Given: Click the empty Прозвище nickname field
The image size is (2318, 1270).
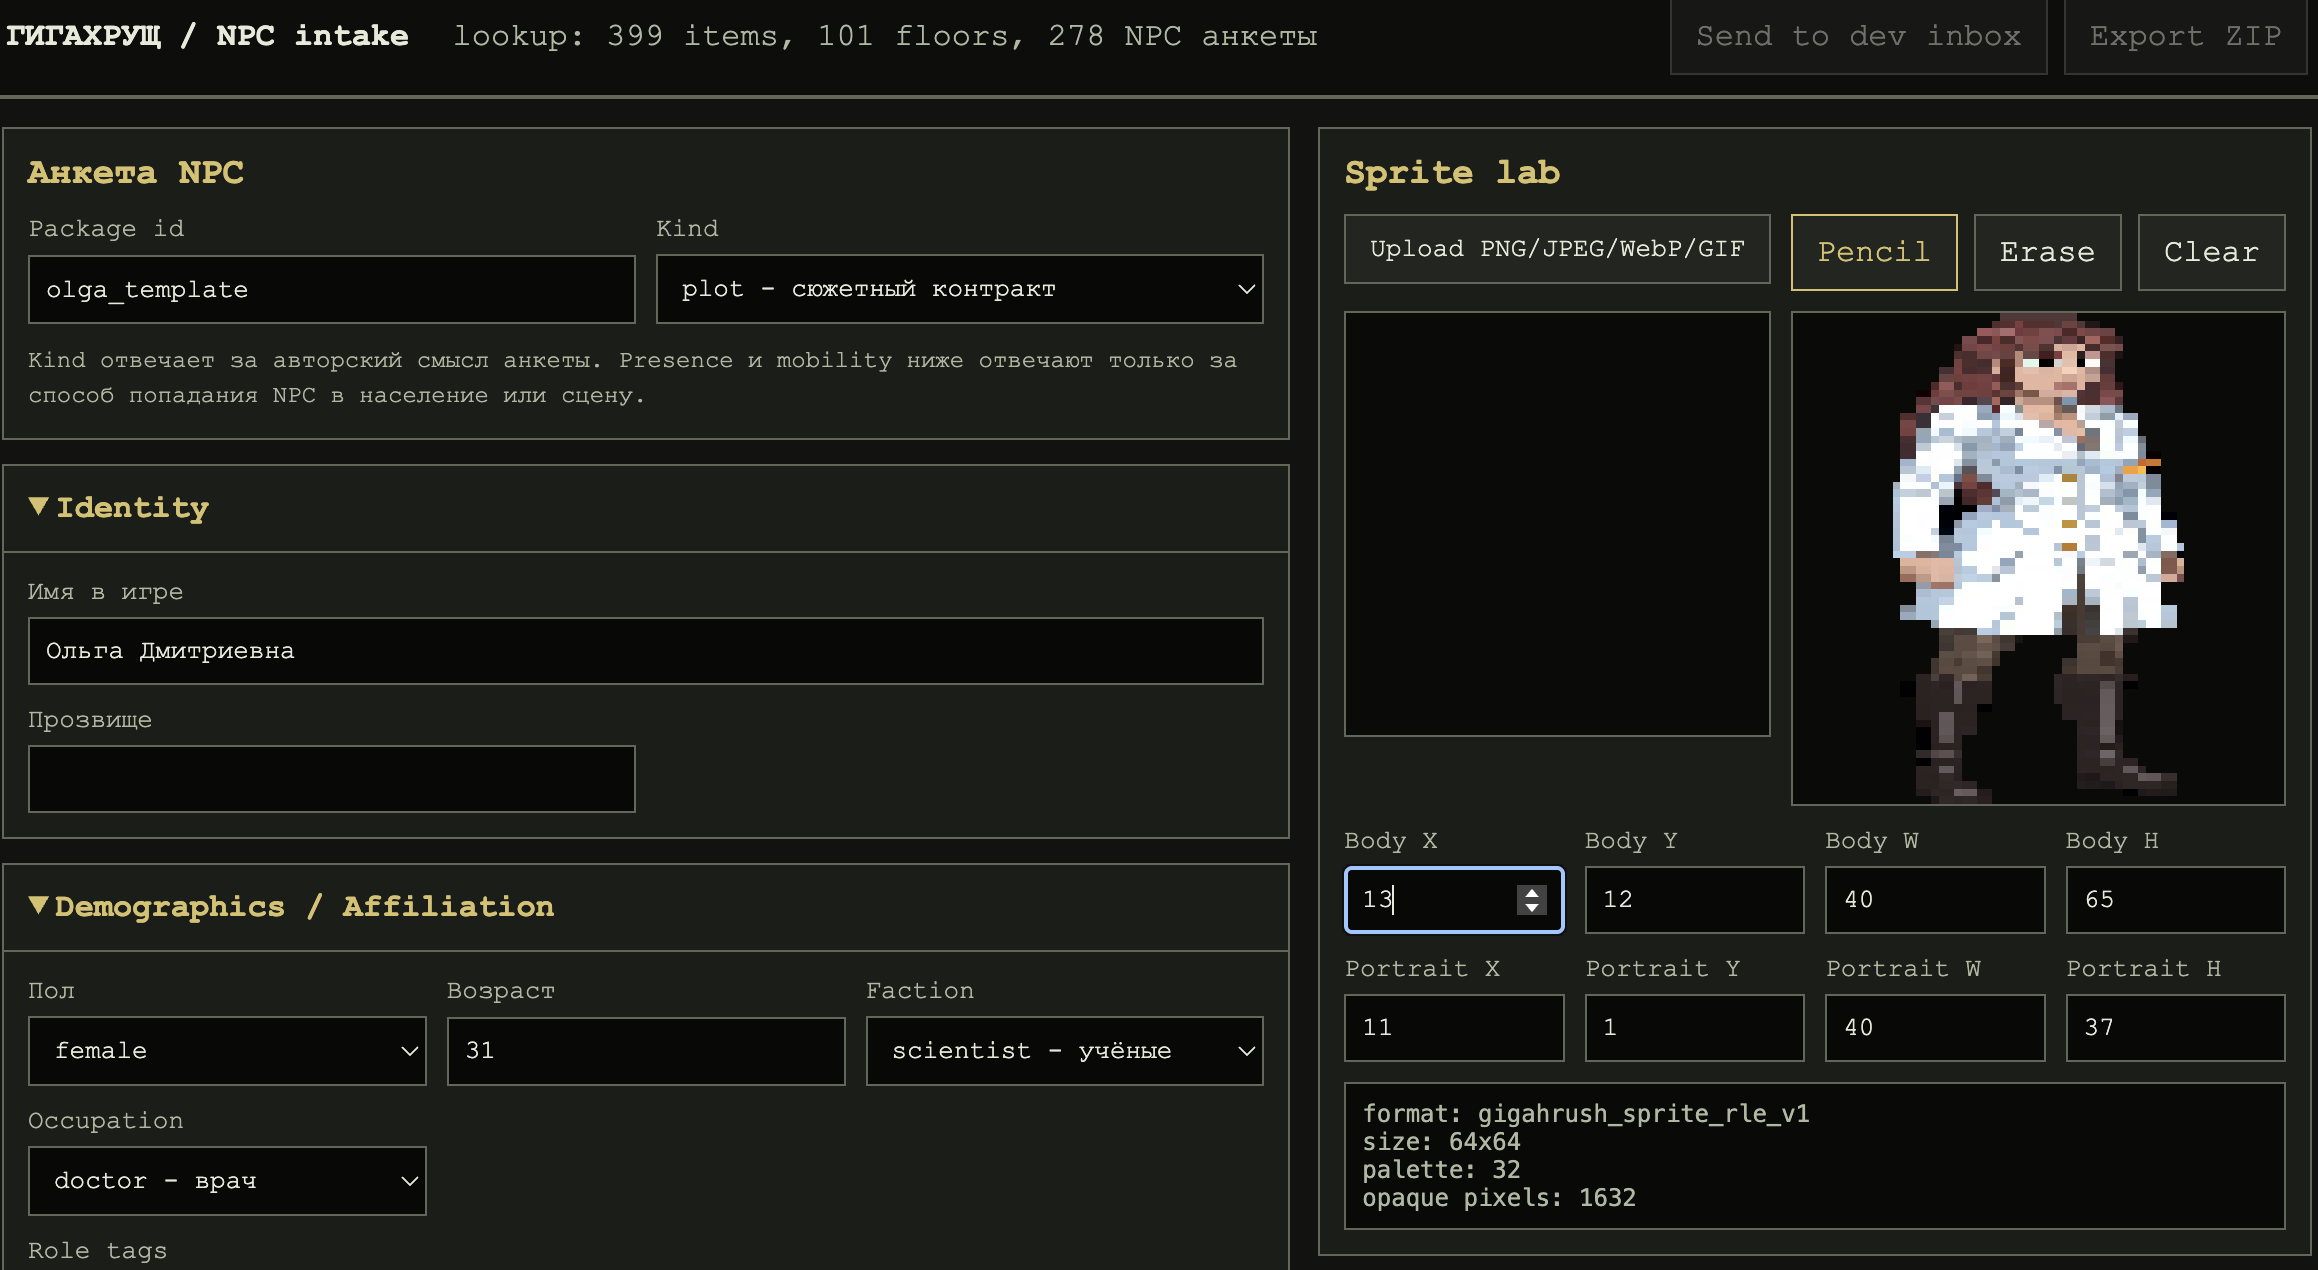Looking at the screenshot, I should point(331,779).
